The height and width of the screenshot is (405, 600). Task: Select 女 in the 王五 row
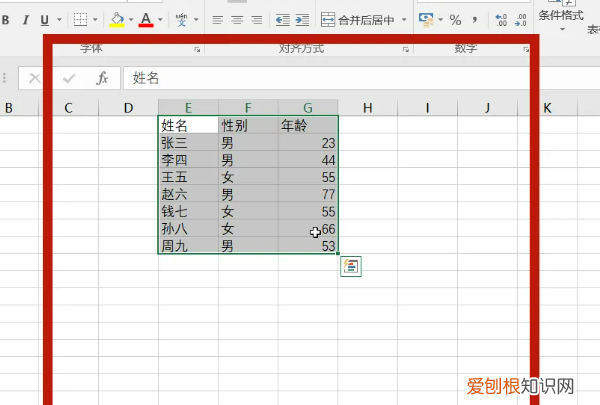248,177
